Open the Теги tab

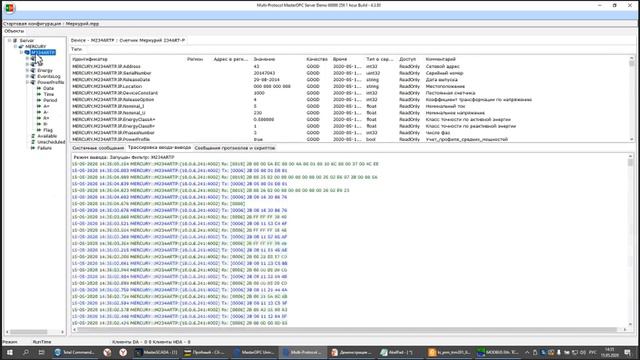(76, 49)
